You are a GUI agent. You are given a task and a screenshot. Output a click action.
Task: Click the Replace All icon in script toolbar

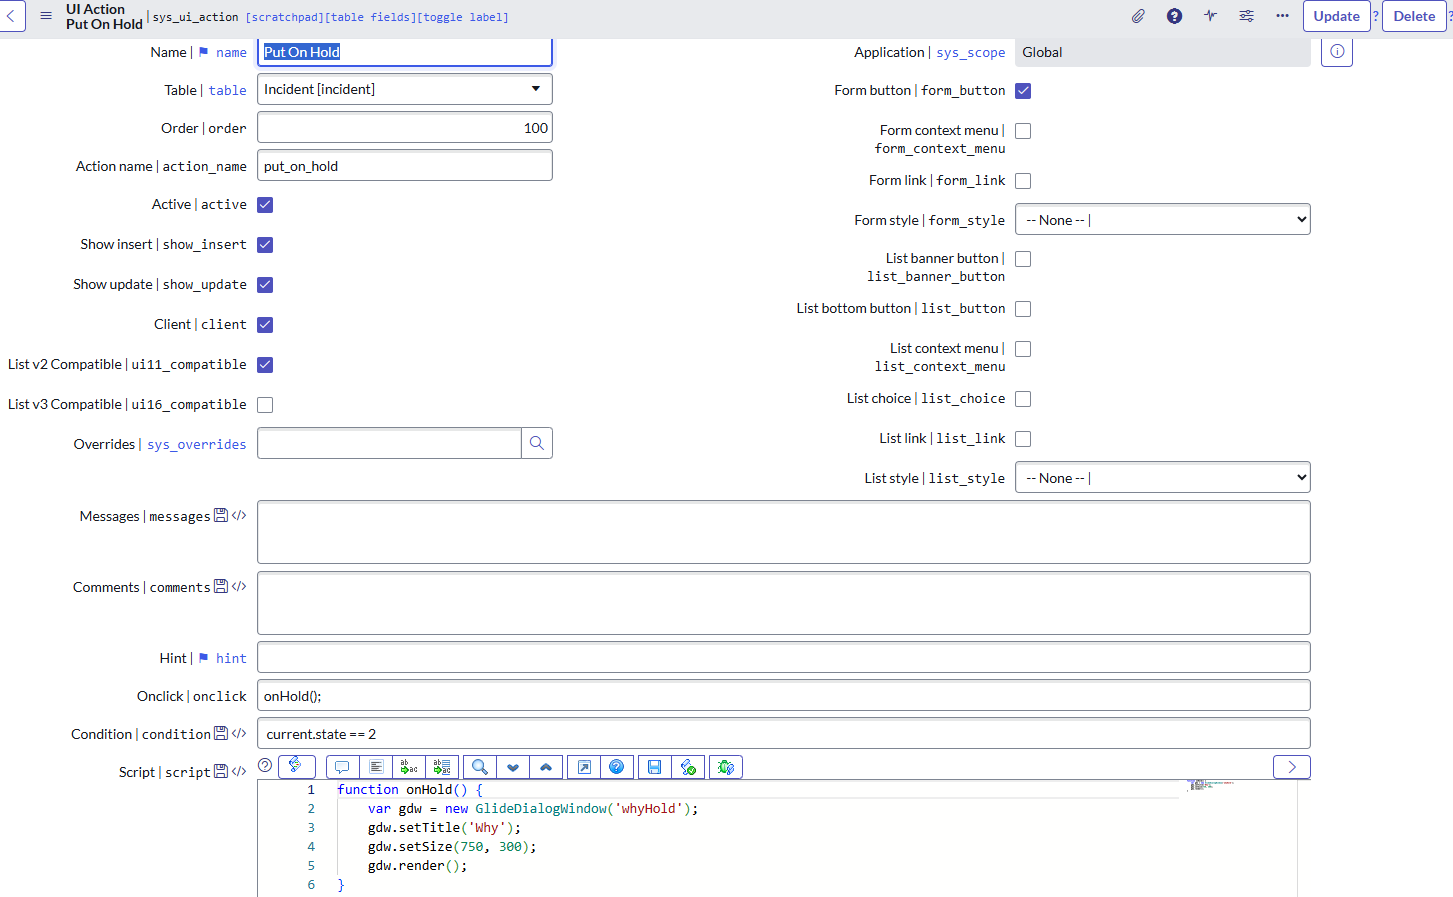(442, 767)
